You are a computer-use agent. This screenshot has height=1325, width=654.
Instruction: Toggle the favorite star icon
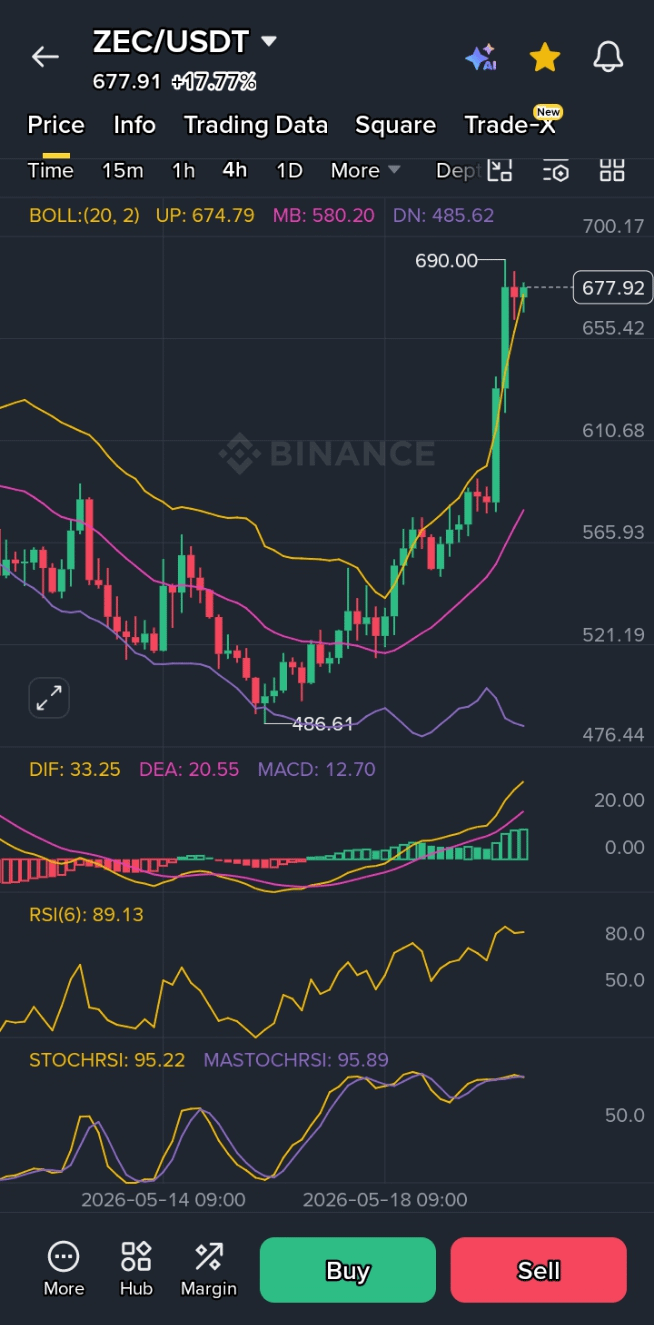coord(544,57)
